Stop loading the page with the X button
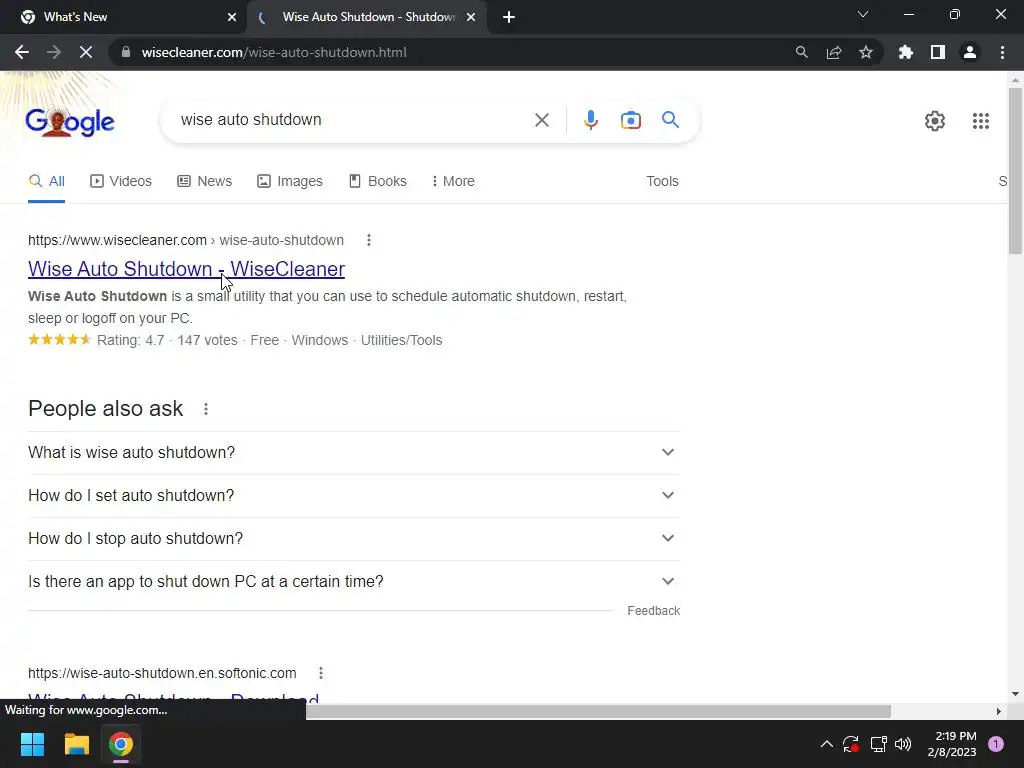Viewport: 1024px width, 768px height. (86, 52)
